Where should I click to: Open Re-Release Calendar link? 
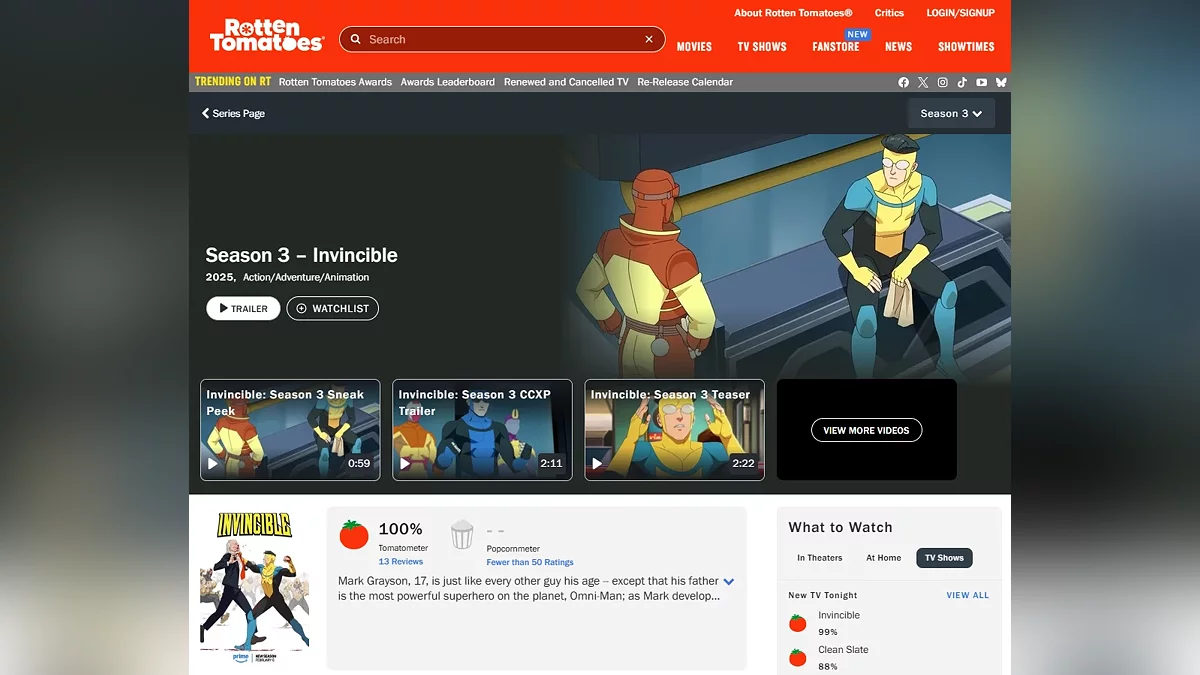[x=685, y=82]
